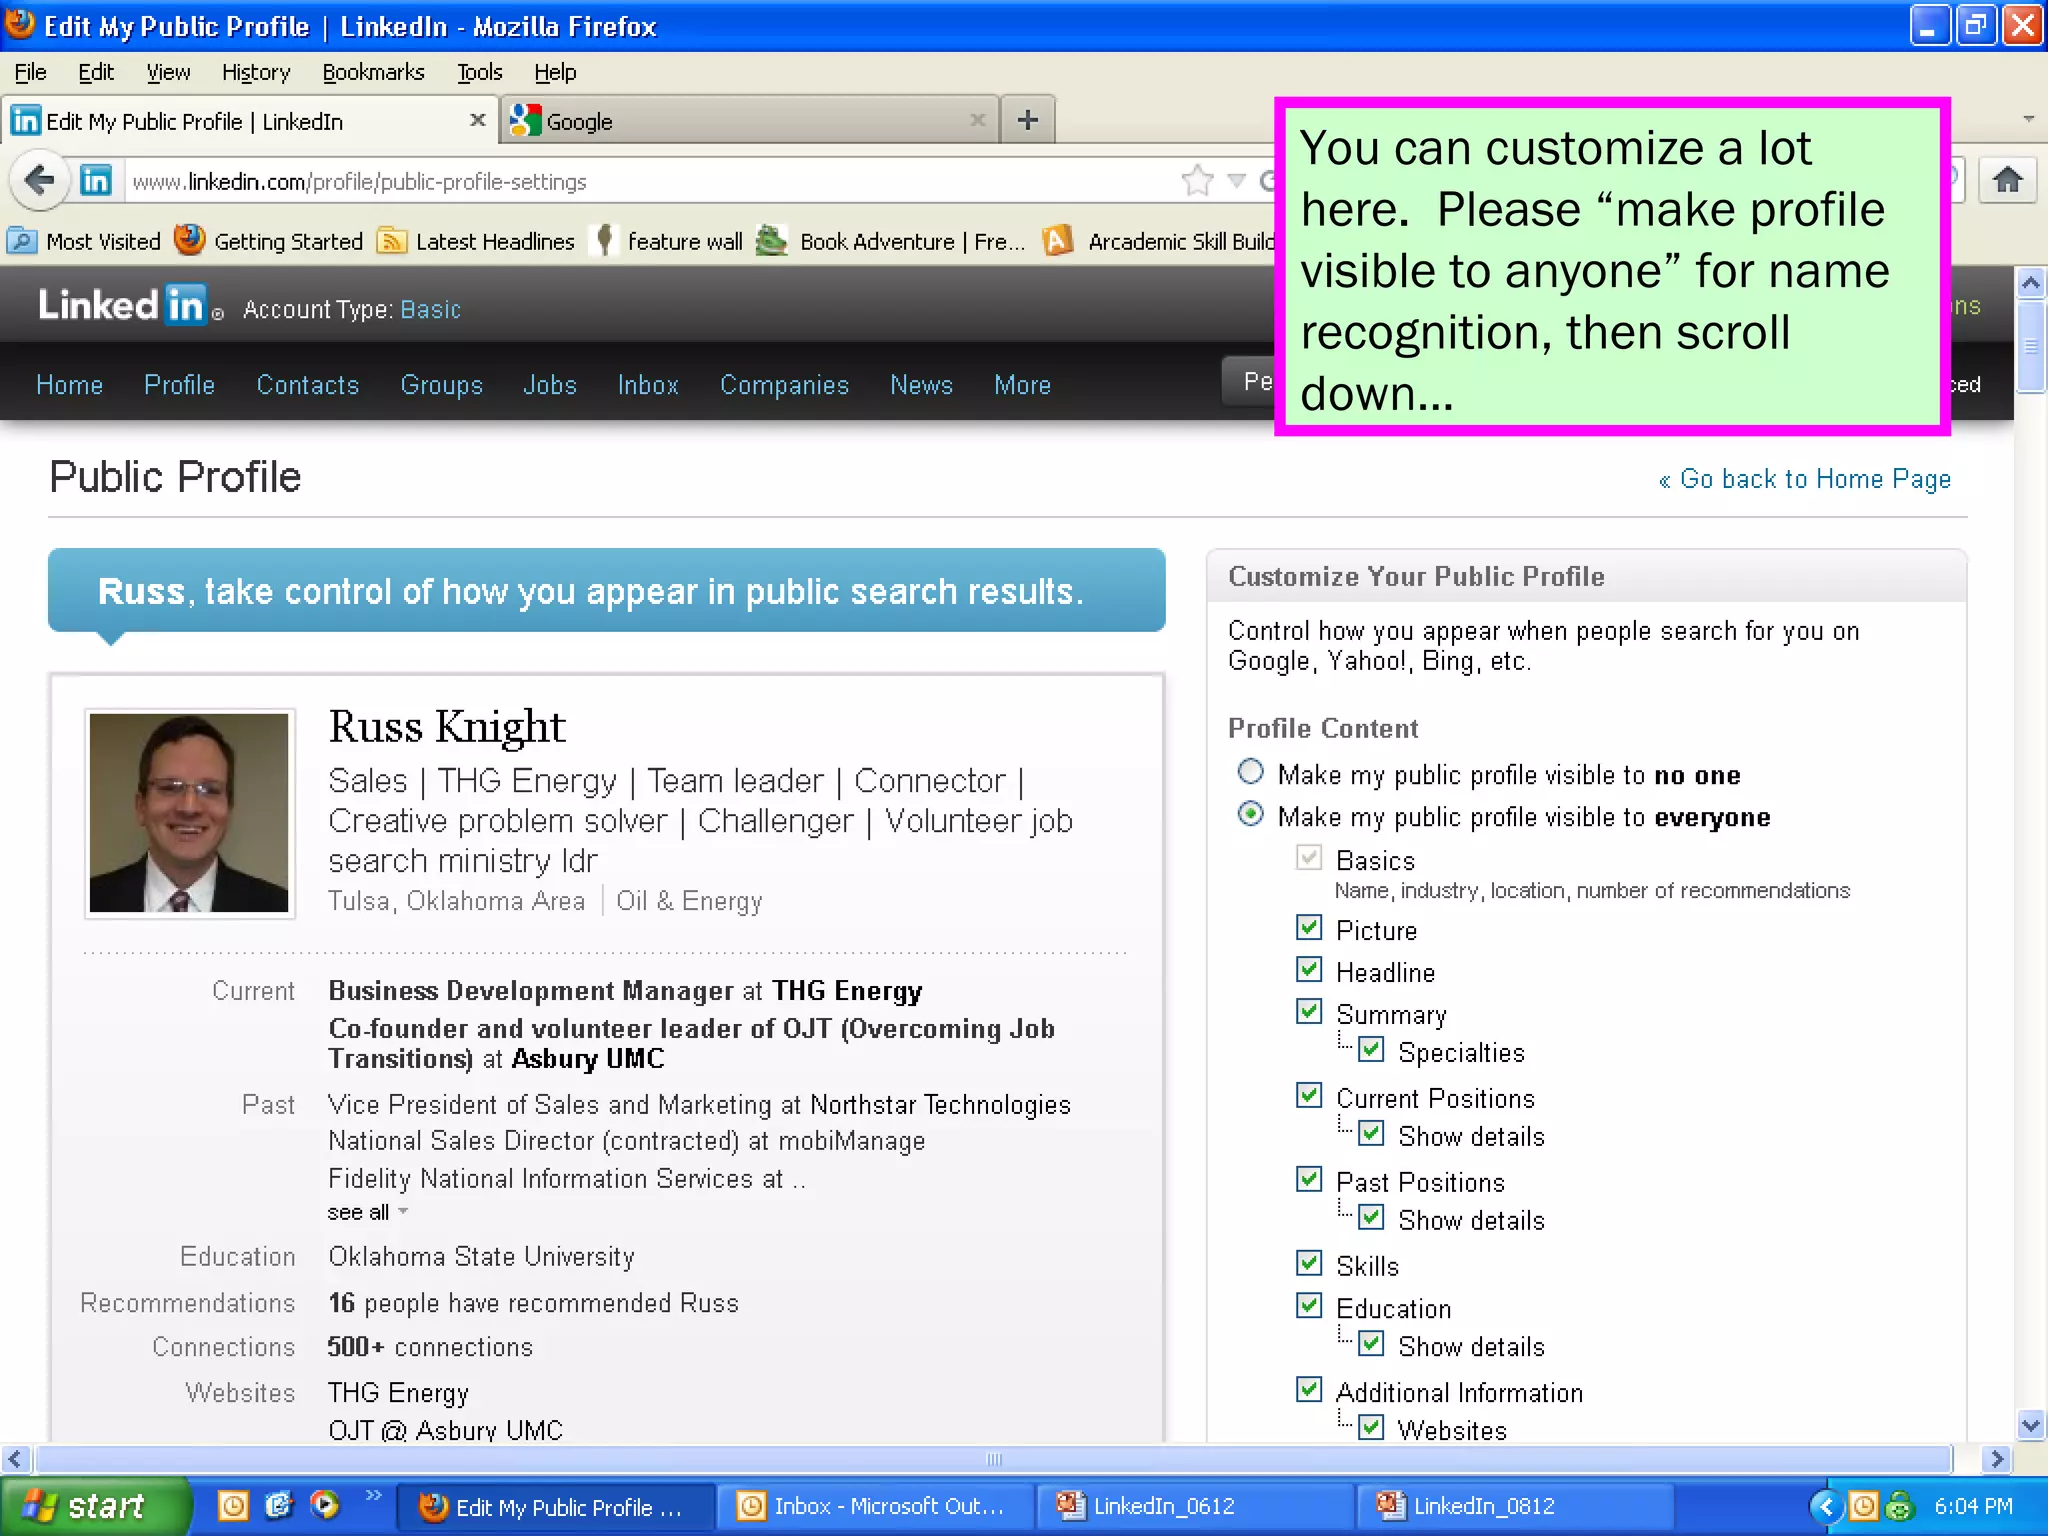Open the Latest Headlines feed bookmark

pos(476,241)
